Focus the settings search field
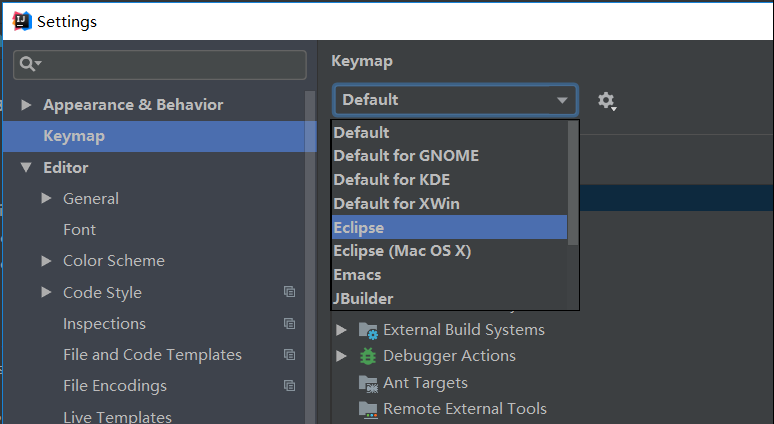The width and height of the screenshot is (774, 424). point(170,64)
